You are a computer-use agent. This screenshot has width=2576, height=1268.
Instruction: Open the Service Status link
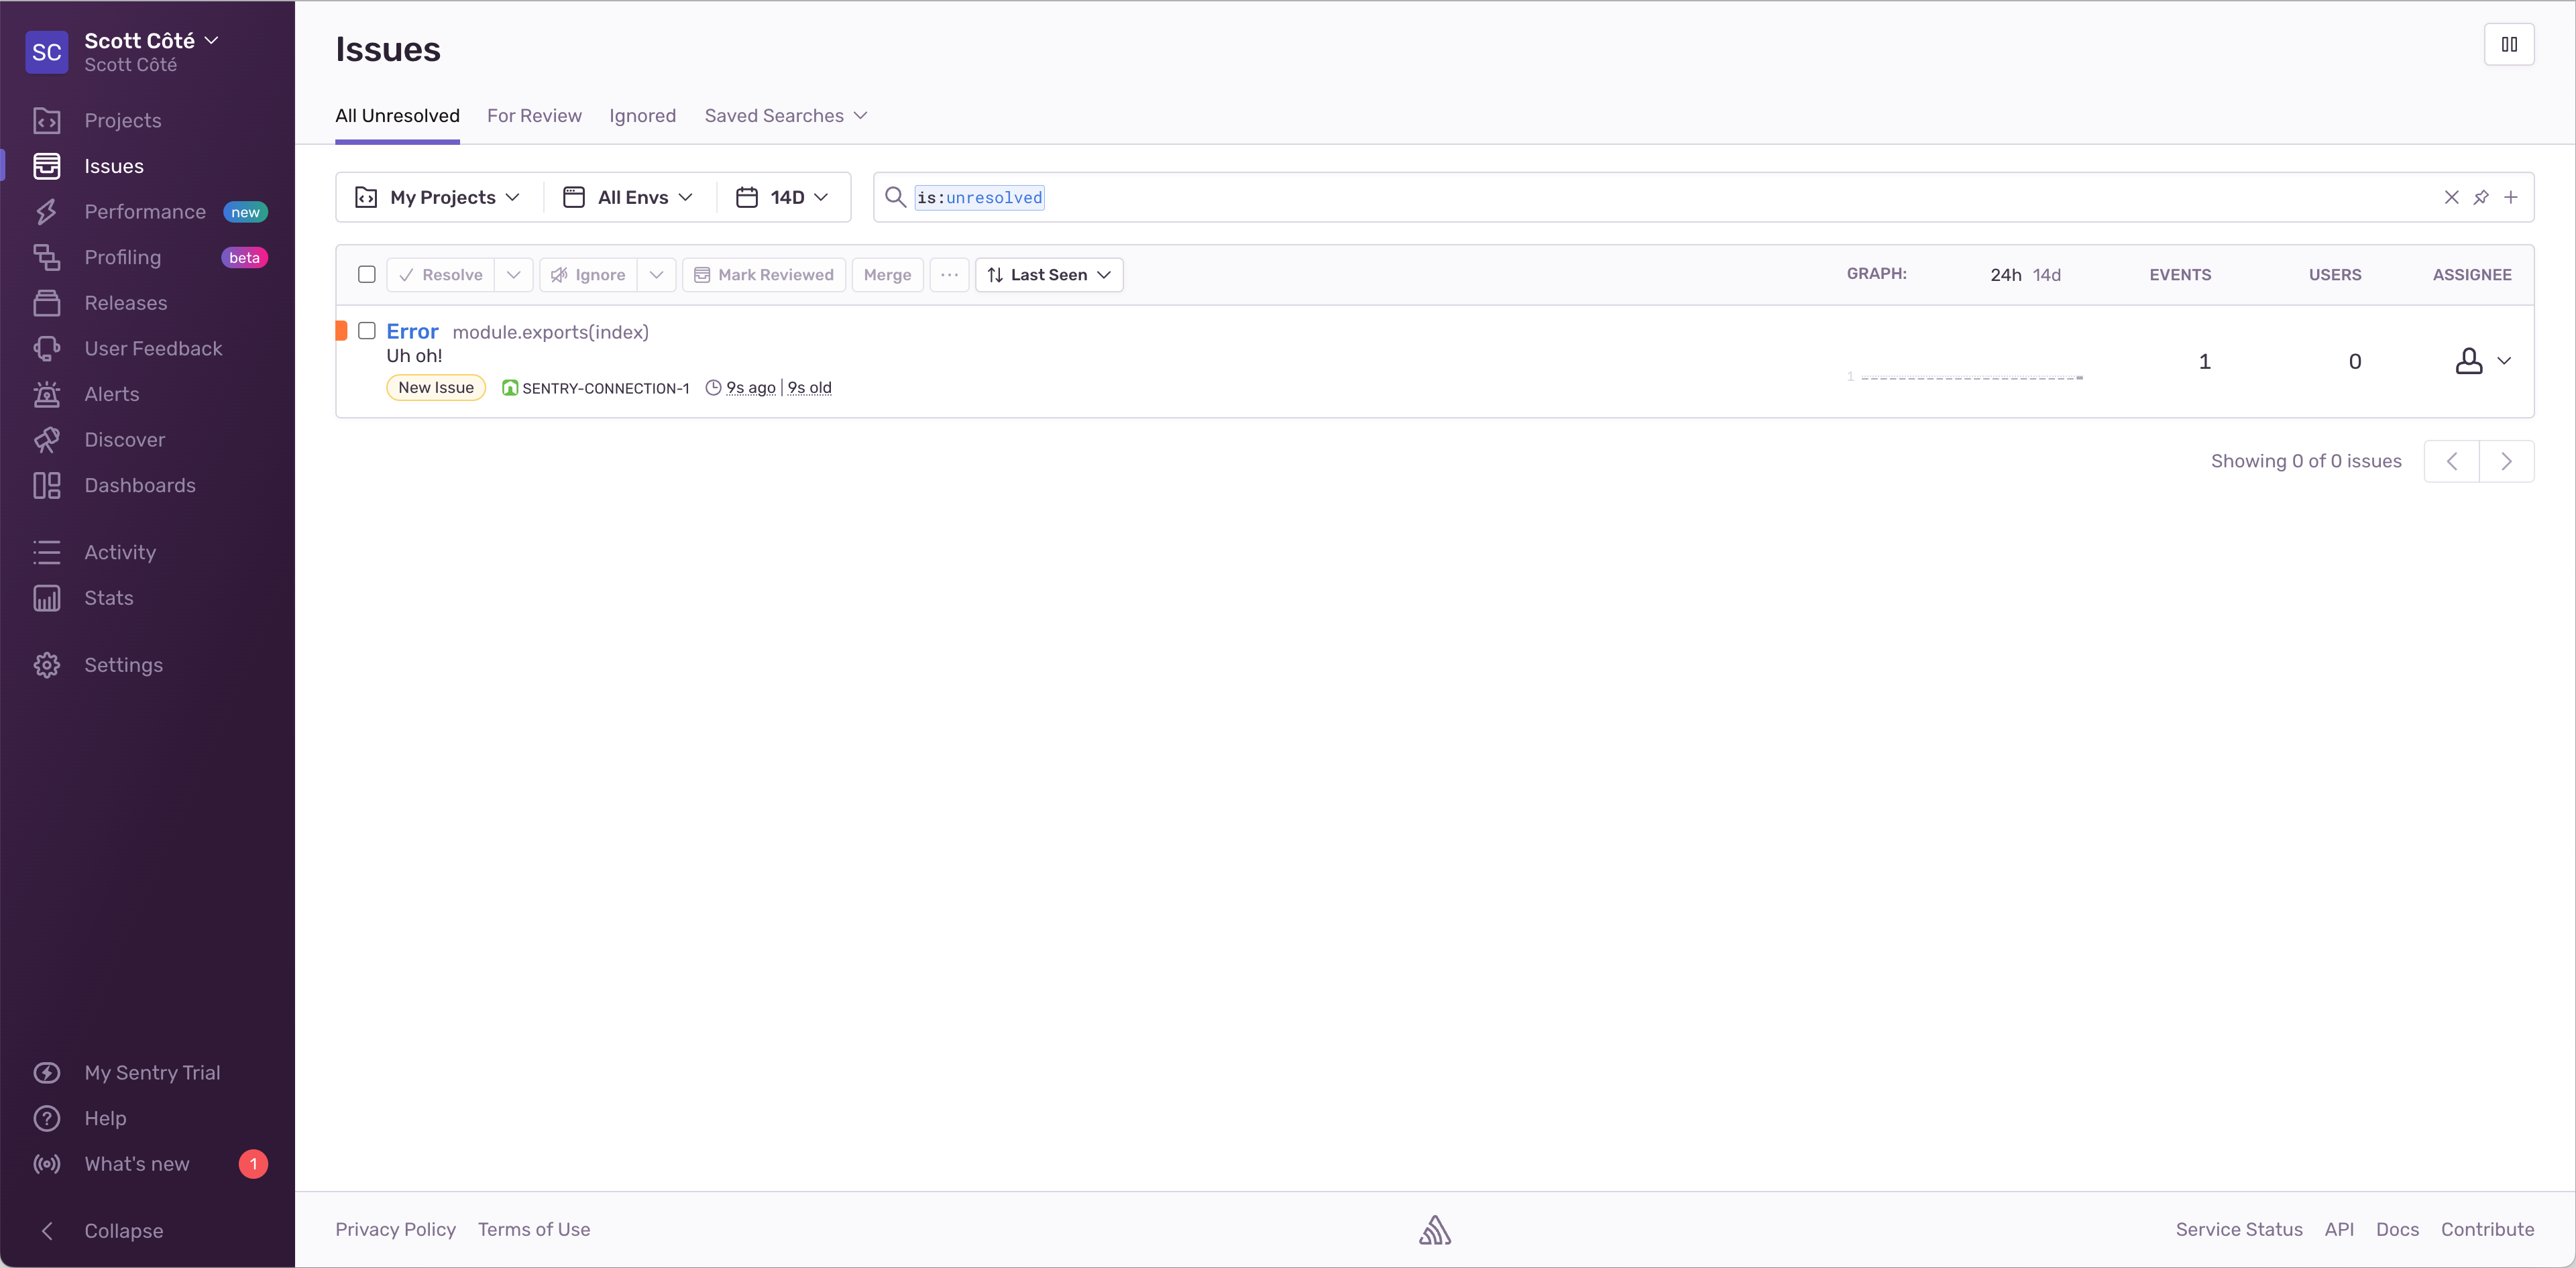(2239, 1230)
